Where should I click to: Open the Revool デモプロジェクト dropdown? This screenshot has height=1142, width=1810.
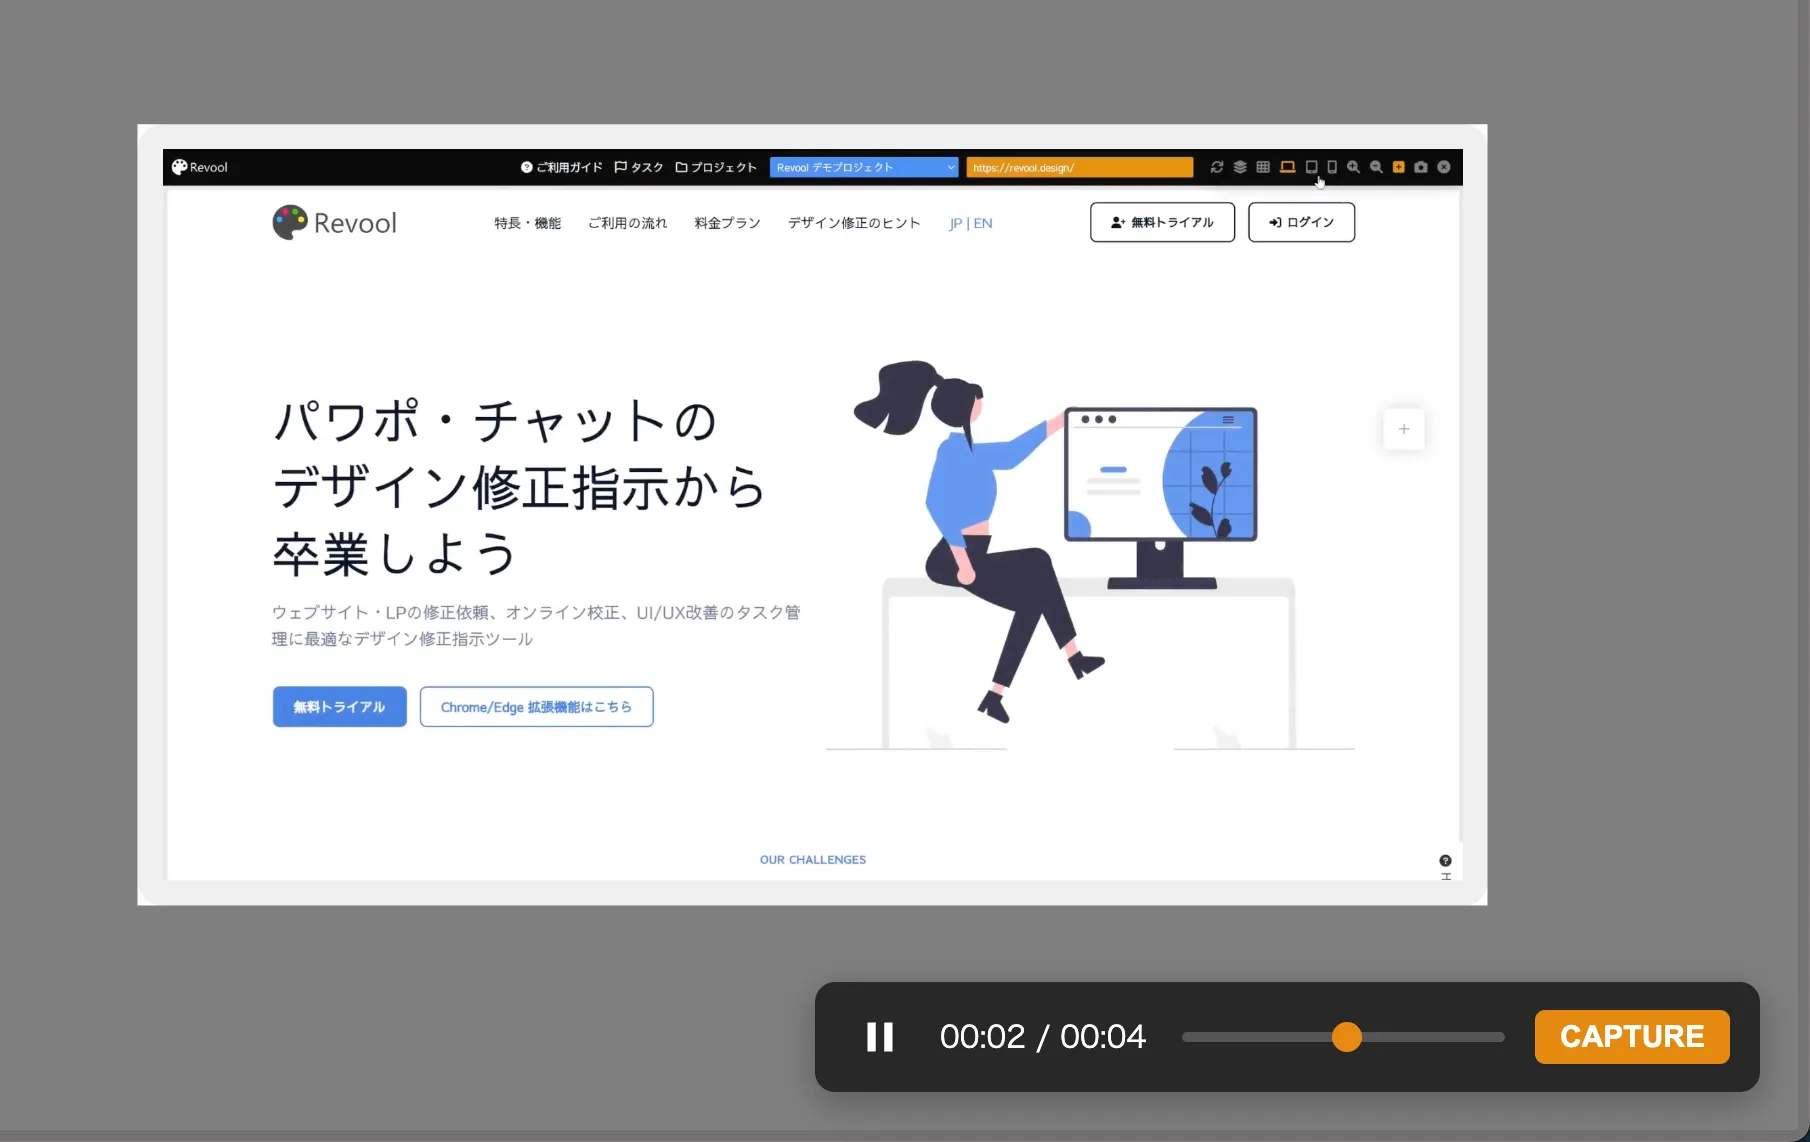[862, 167]
